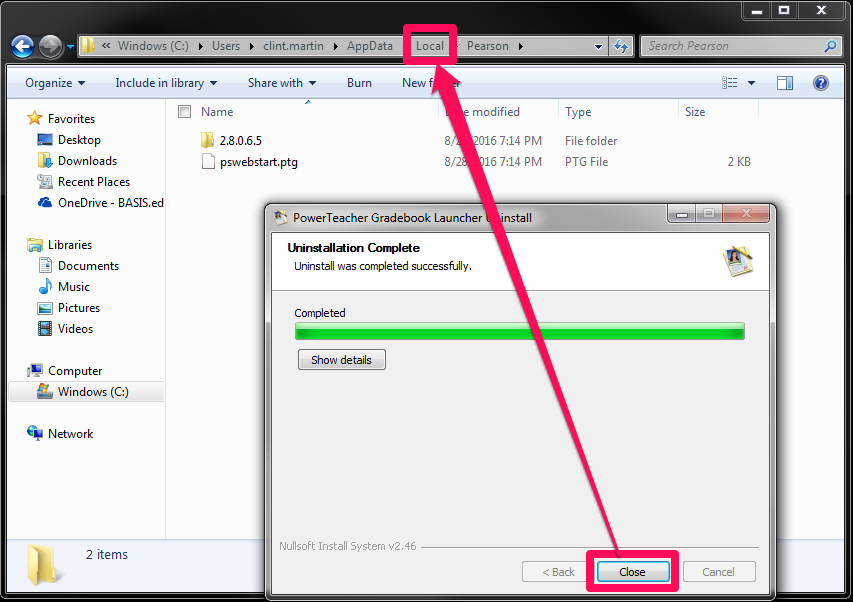Open Desktop in Favorites
The height and width of the screenshot is (602, 853).
[x=79, y=140]
